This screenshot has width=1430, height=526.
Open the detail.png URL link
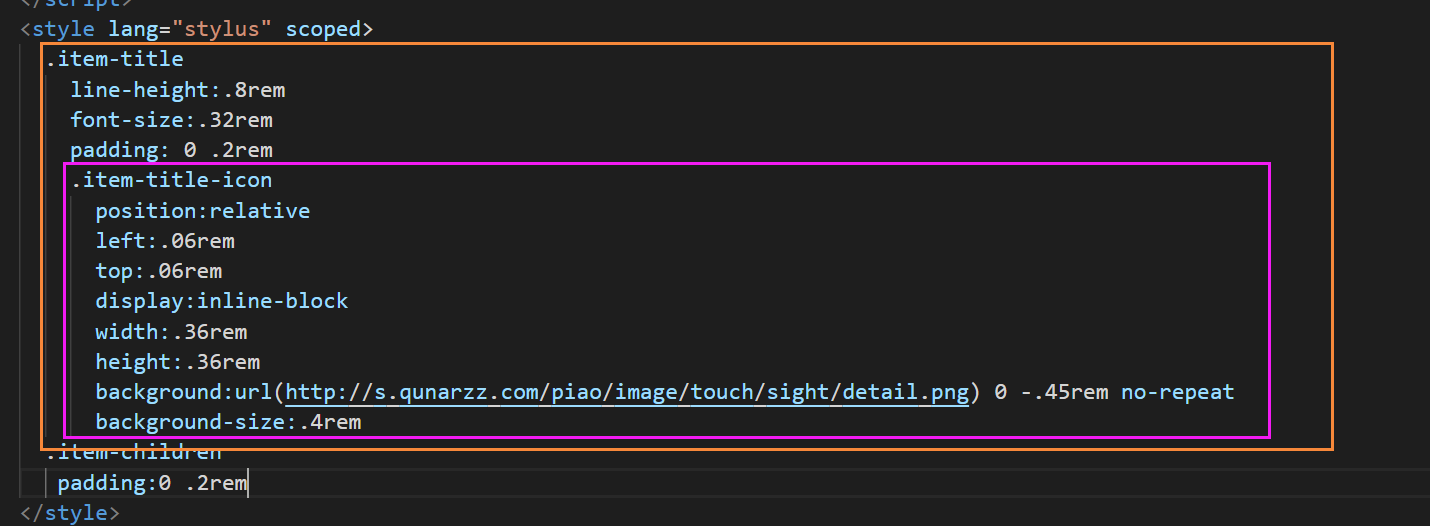(627, 392)
